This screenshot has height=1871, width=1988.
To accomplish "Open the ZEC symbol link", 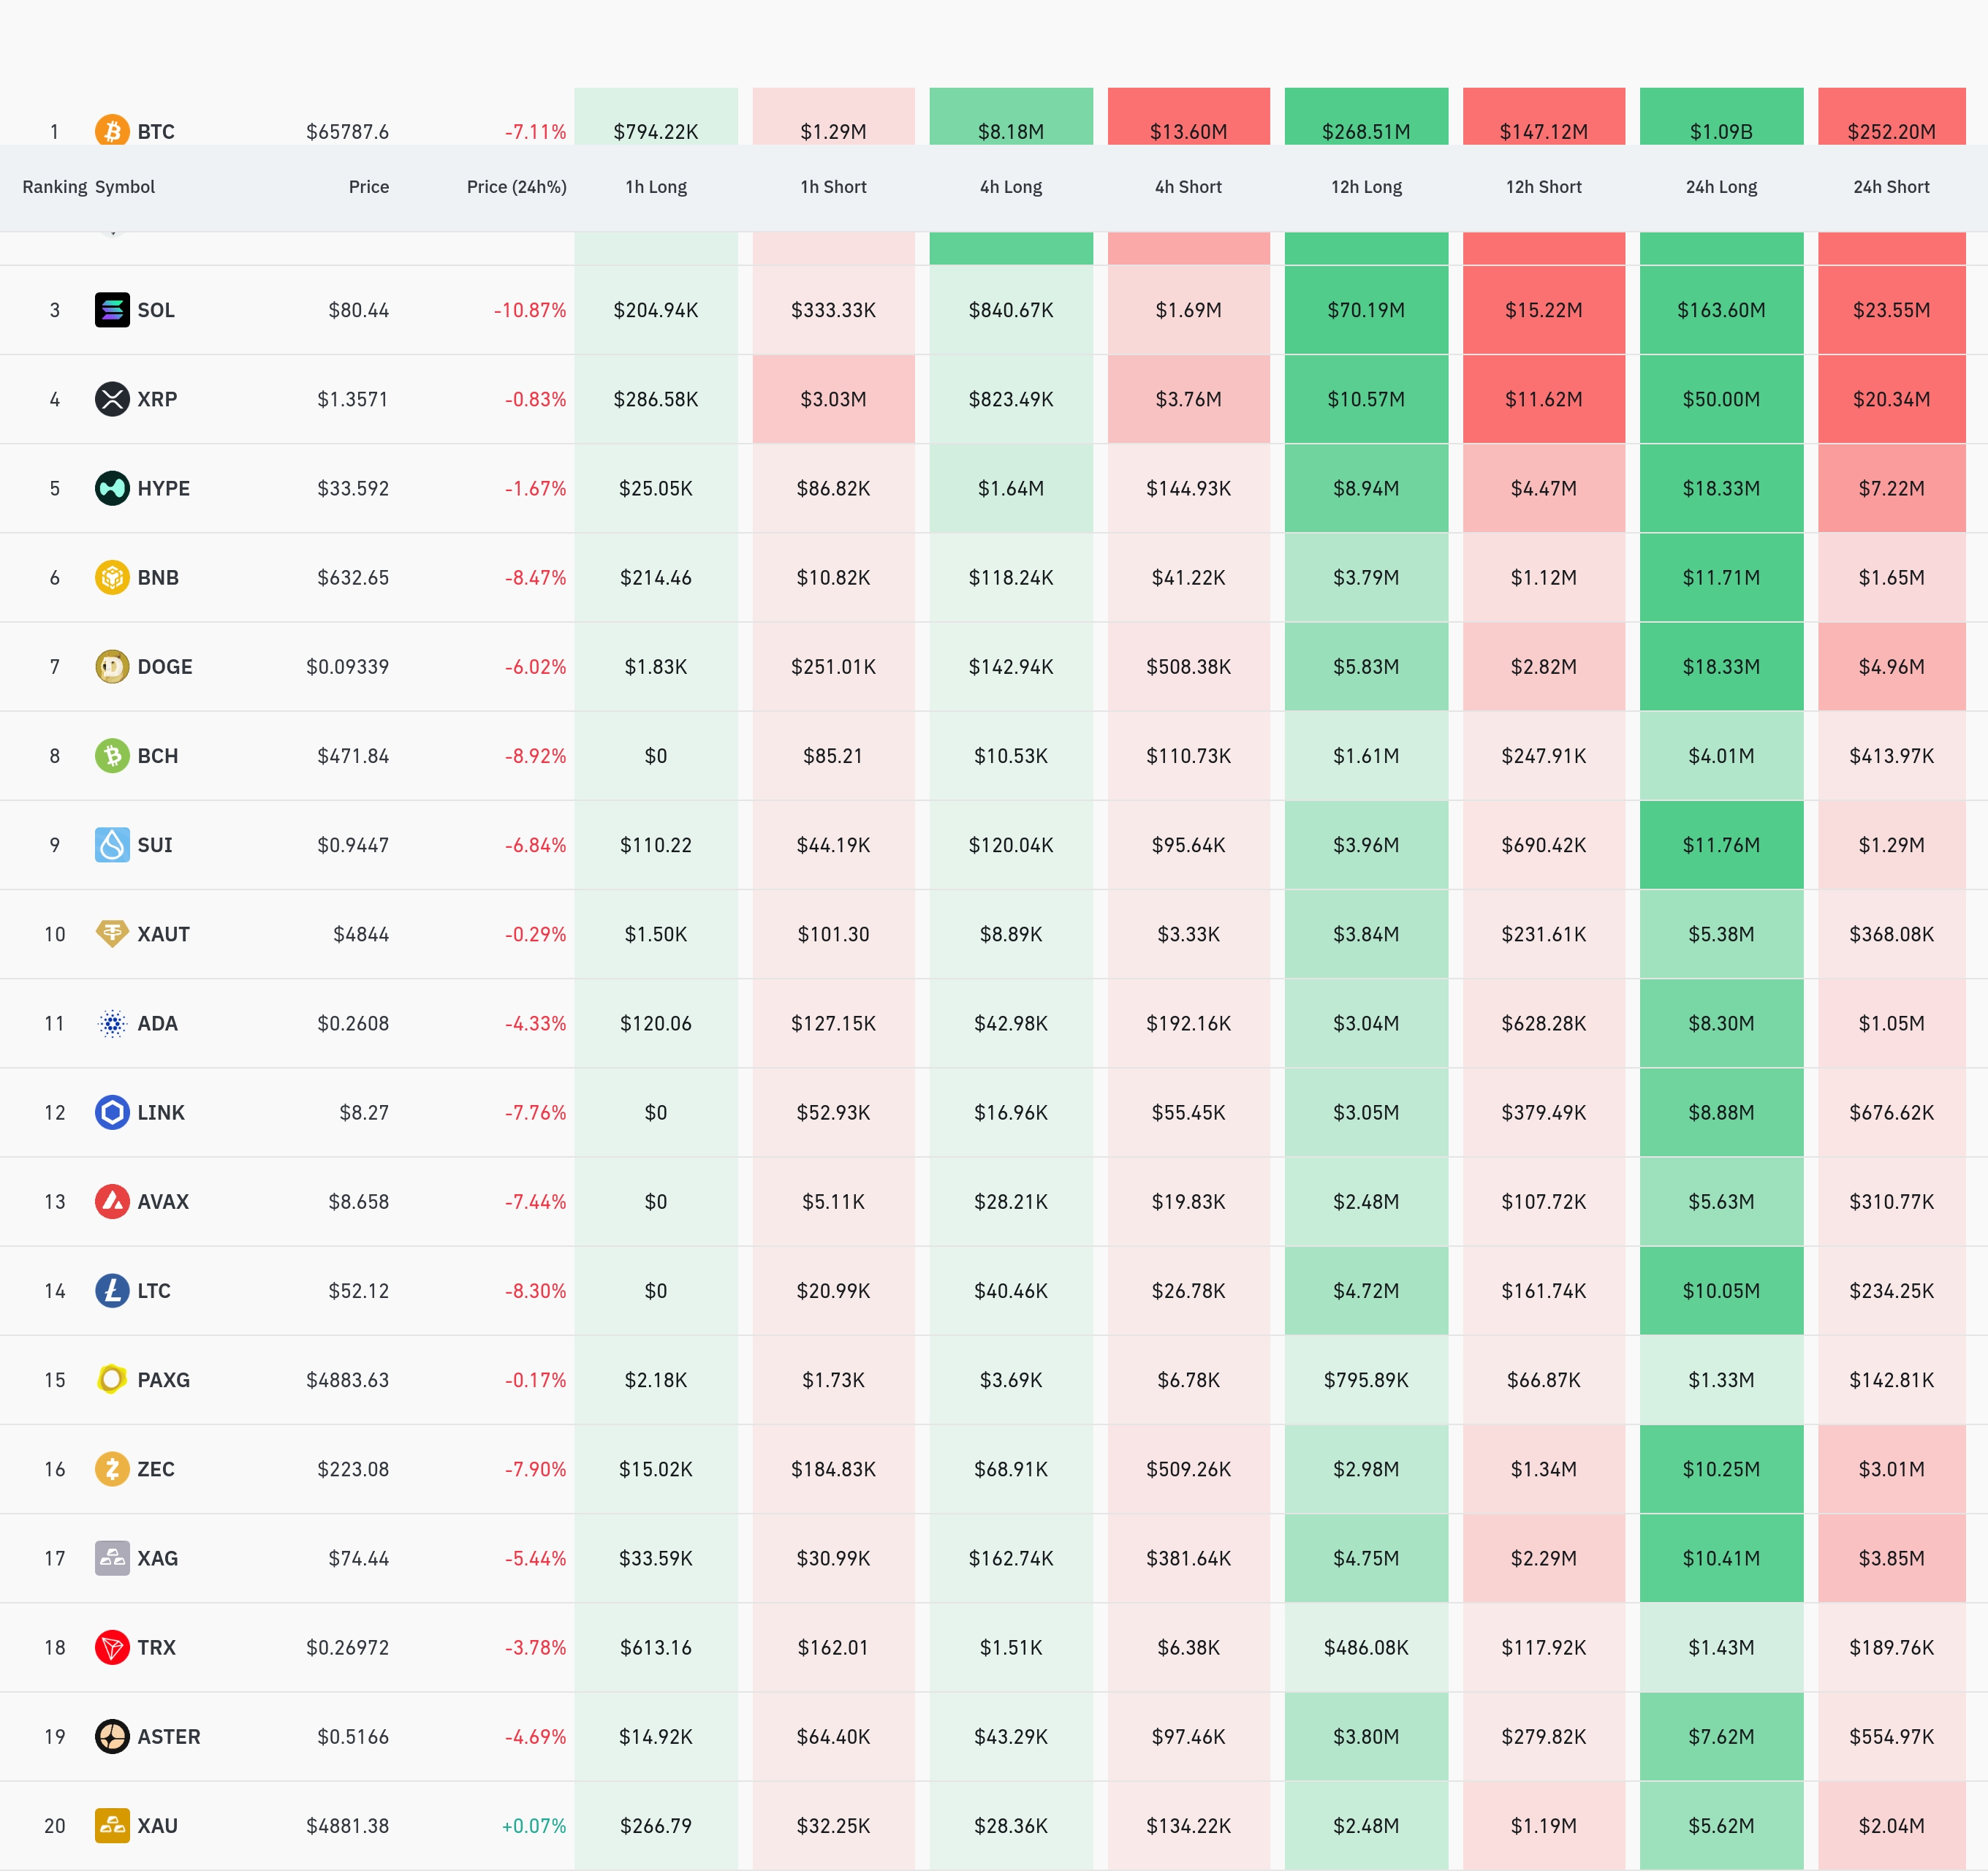I will 156,1469.
